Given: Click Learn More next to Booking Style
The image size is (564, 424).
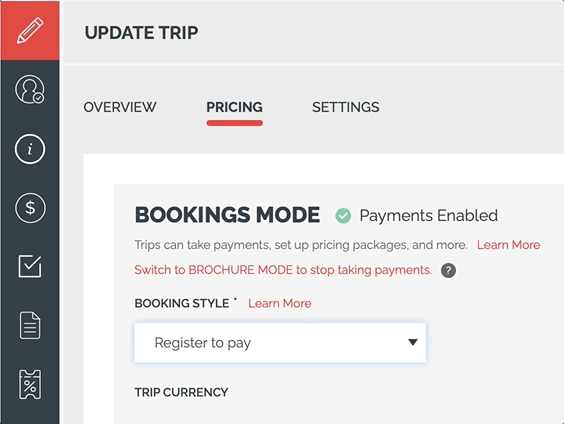Looking at the screenshot, I should tap(279, 304).
